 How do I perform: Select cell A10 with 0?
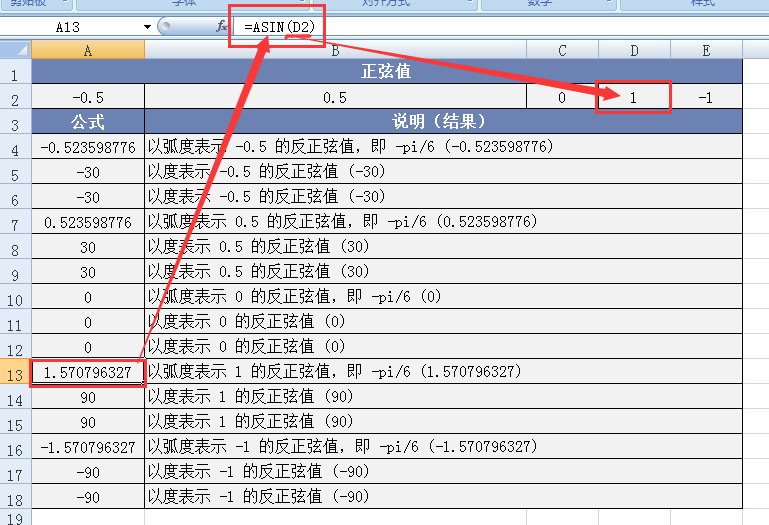tap(88, 297)
